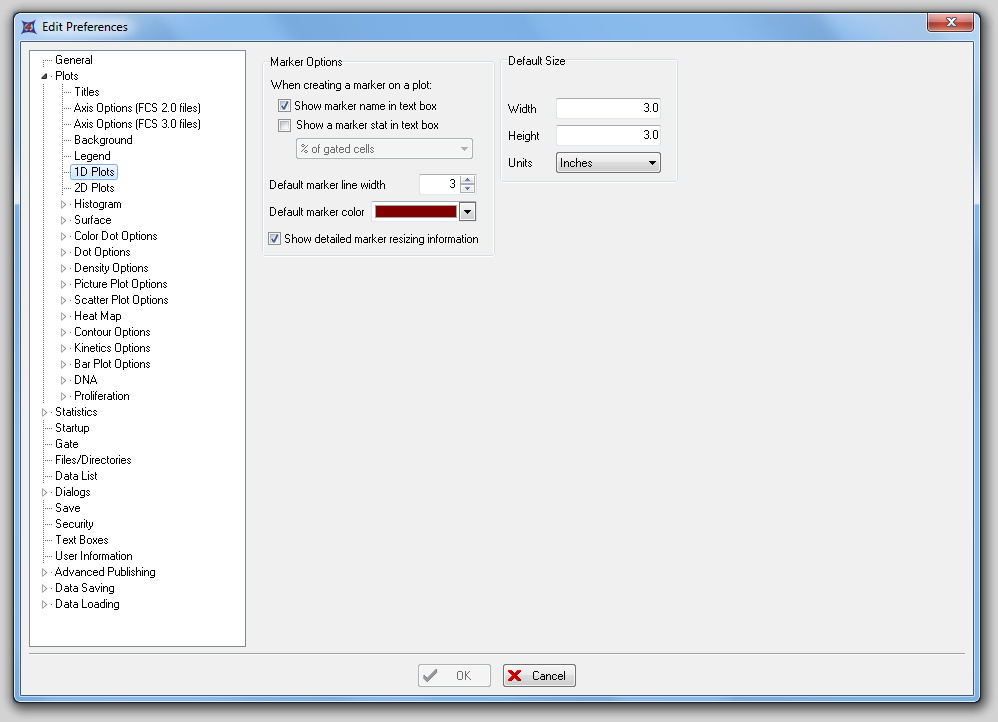Screen dimensions: 998x722
Task: Expand the Data Saving node
Action: [x=44, y=588]
